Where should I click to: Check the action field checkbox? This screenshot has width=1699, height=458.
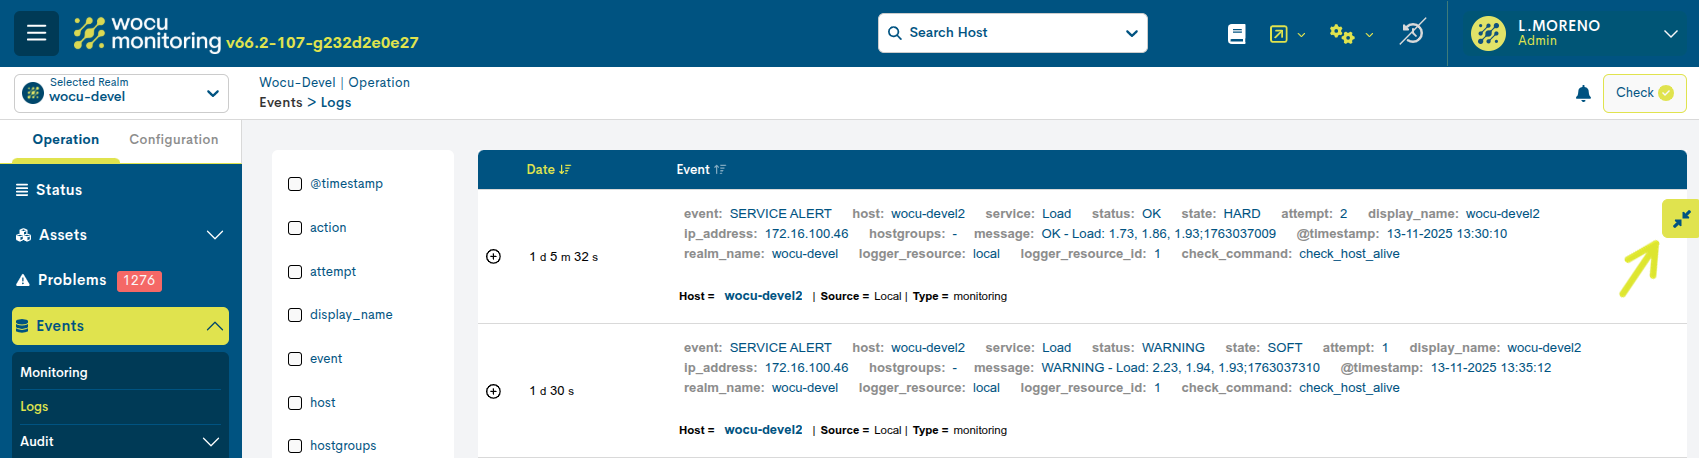[x=295, y=228]
